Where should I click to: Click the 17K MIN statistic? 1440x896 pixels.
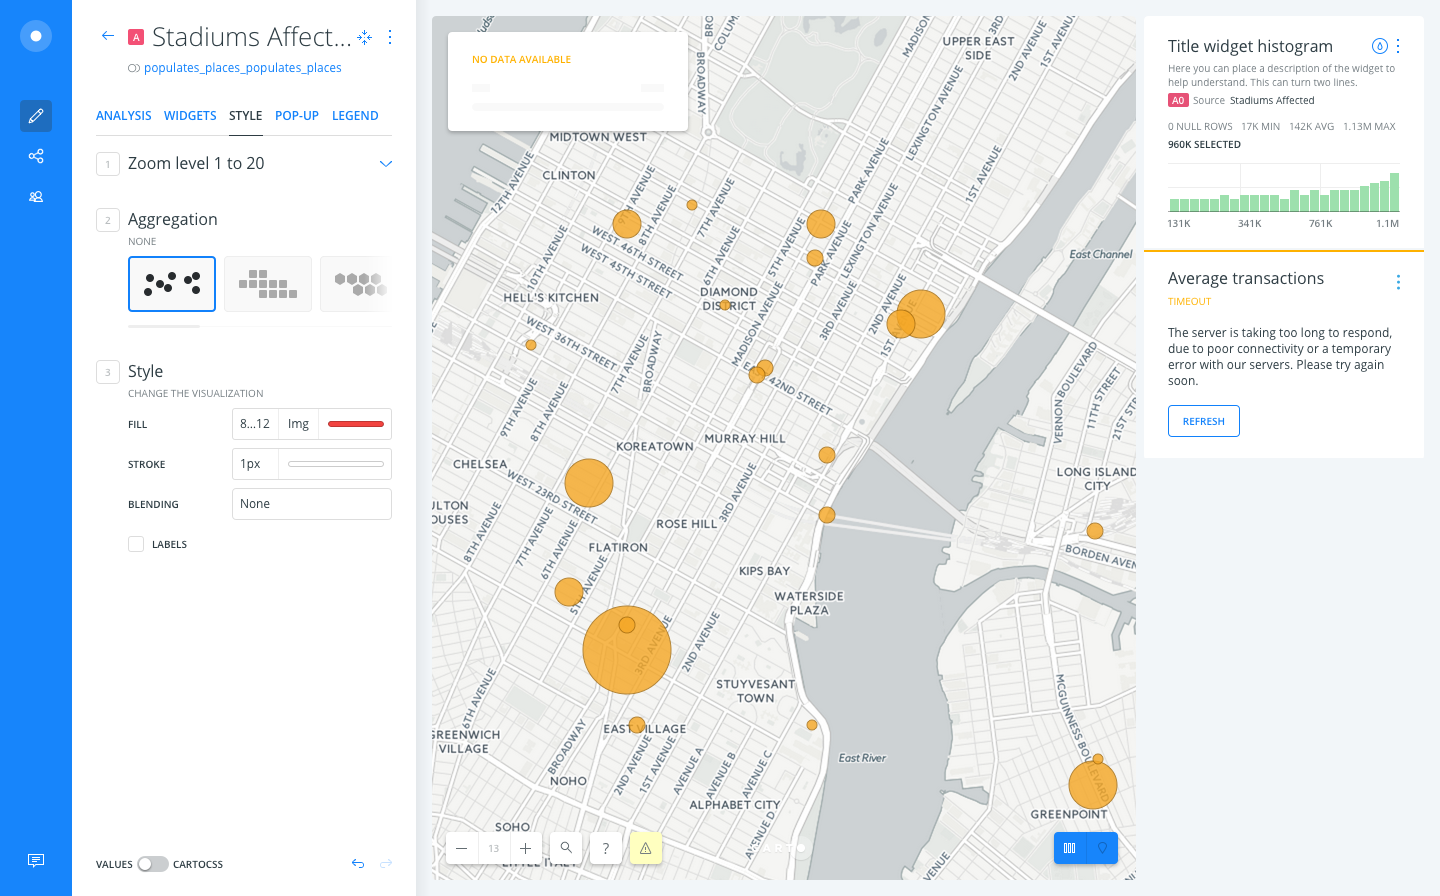tap(1260, 127)
